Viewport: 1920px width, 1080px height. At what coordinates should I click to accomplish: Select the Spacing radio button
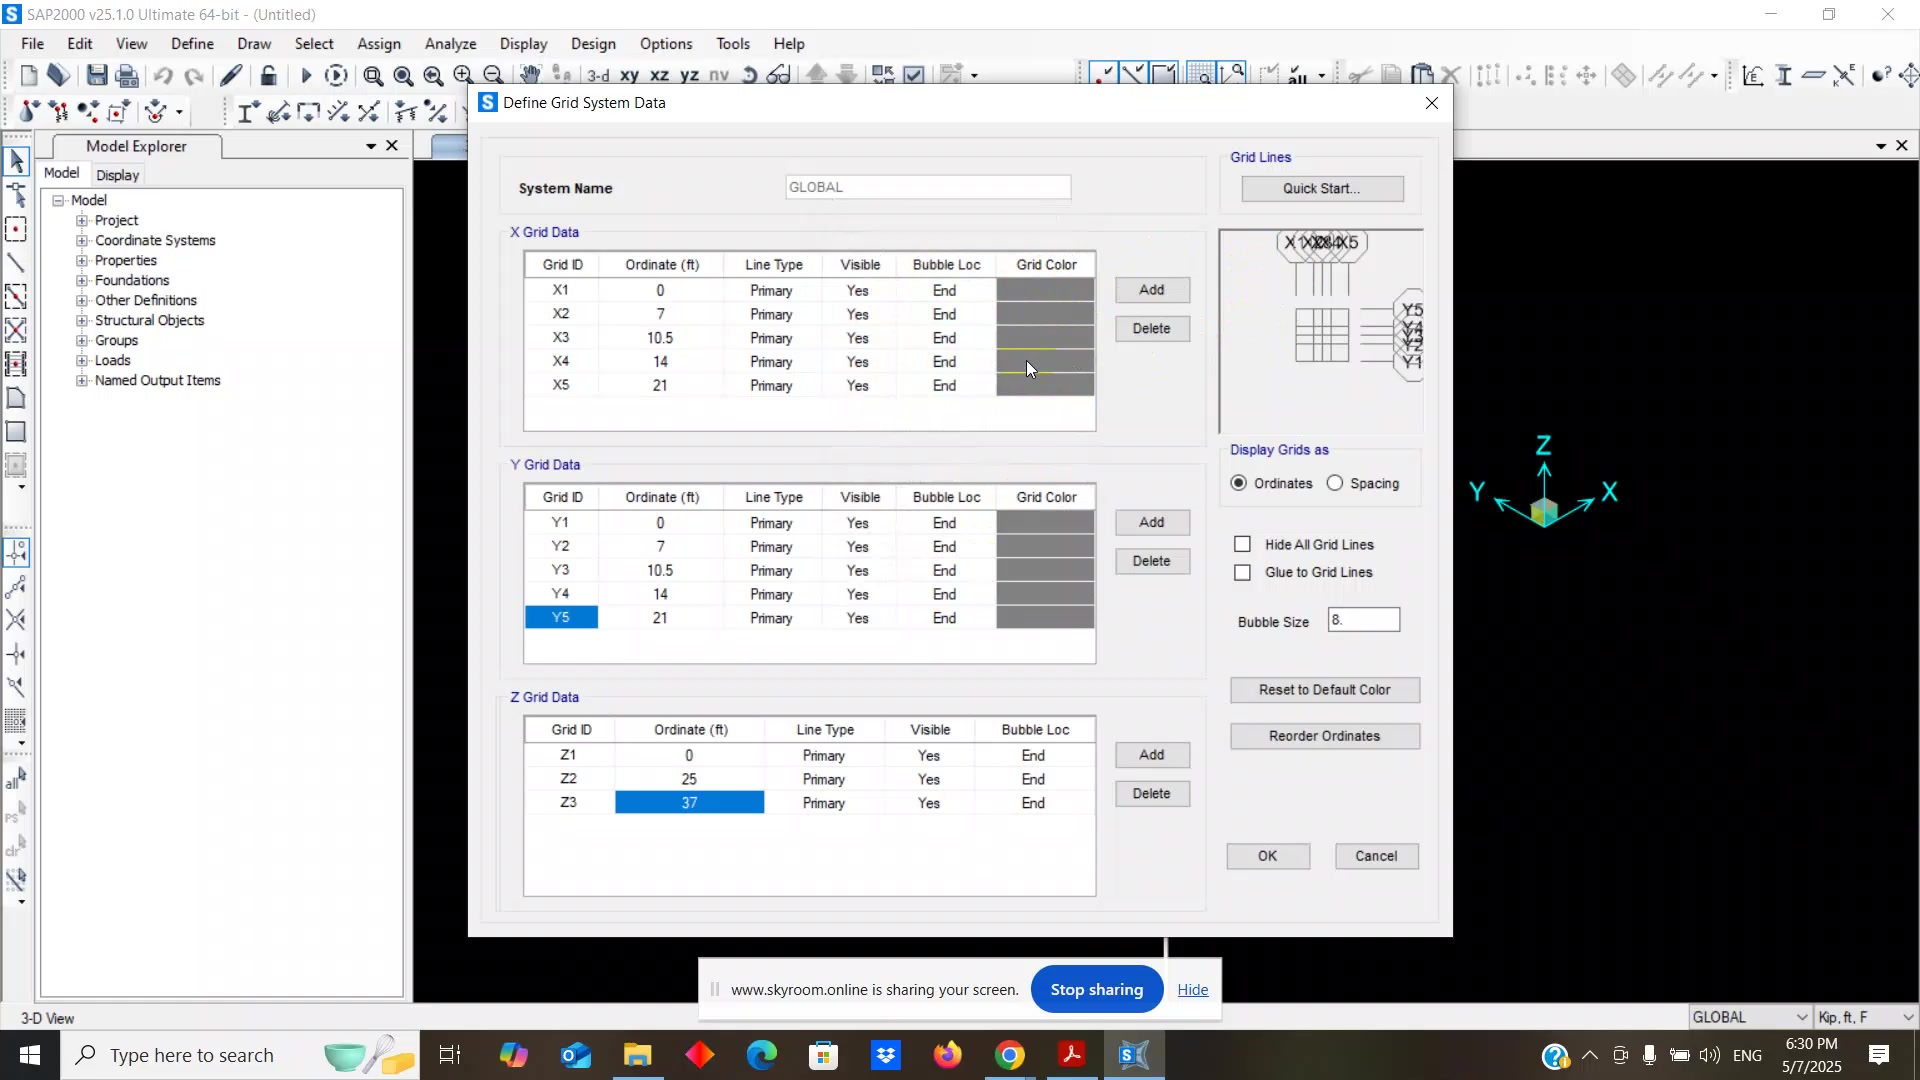click(1335, 483)
